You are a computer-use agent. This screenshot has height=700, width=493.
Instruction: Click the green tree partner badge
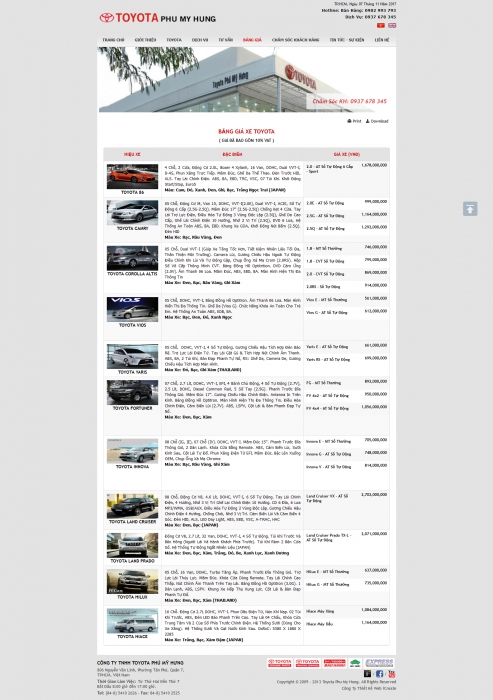[355, 663]
